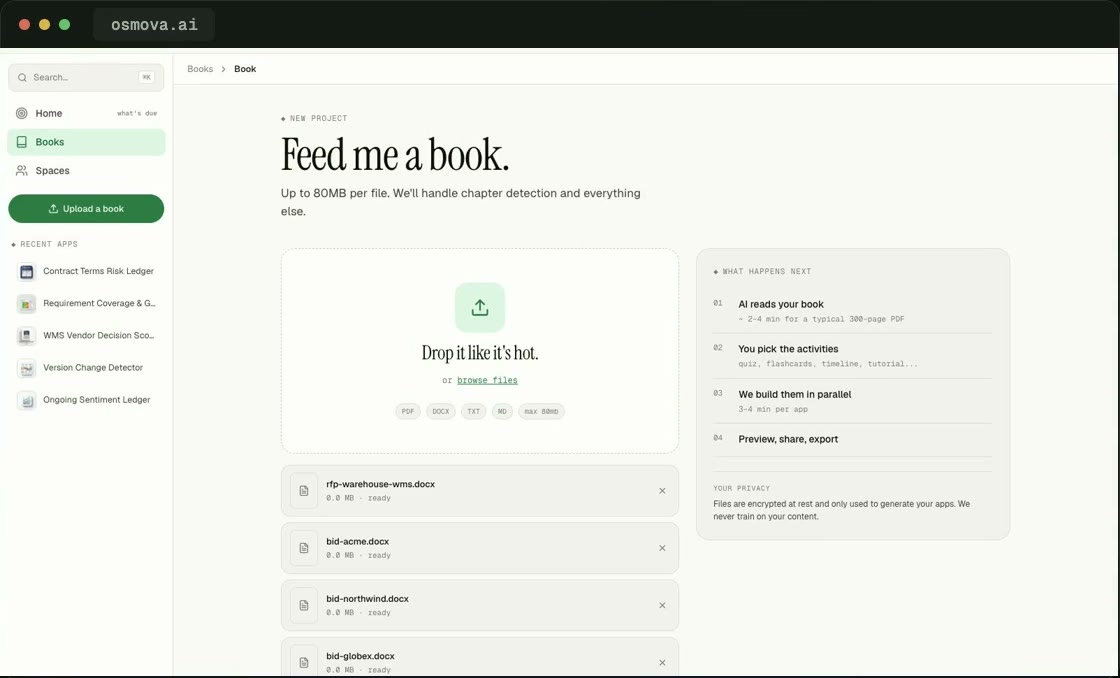Image resolution: width=1120 pixels, height=678 pixels.
Task: Open the Ongoing Sentiment Ledger app
Action: (x=86, y=400)
